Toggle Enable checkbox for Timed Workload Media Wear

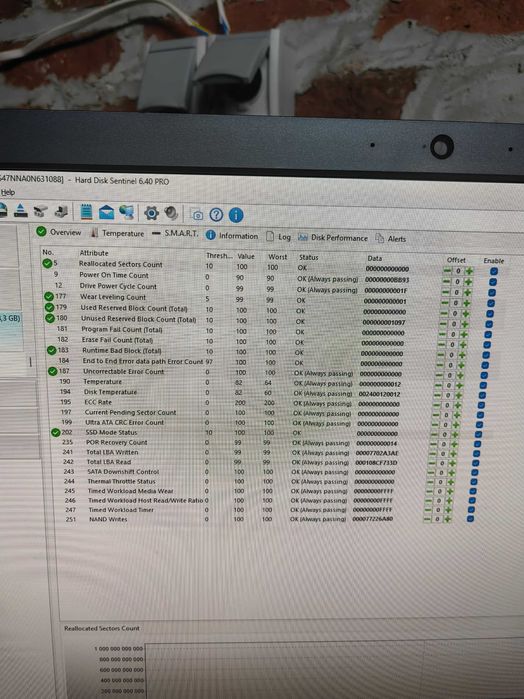click(473, 491)
